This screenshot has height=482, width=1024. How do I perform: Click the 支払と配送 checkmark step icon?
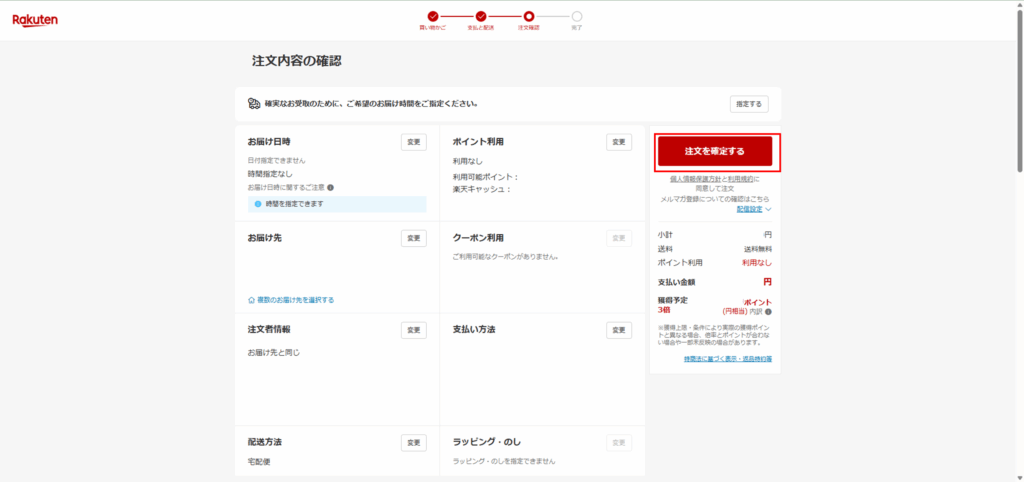pos(481,16)
